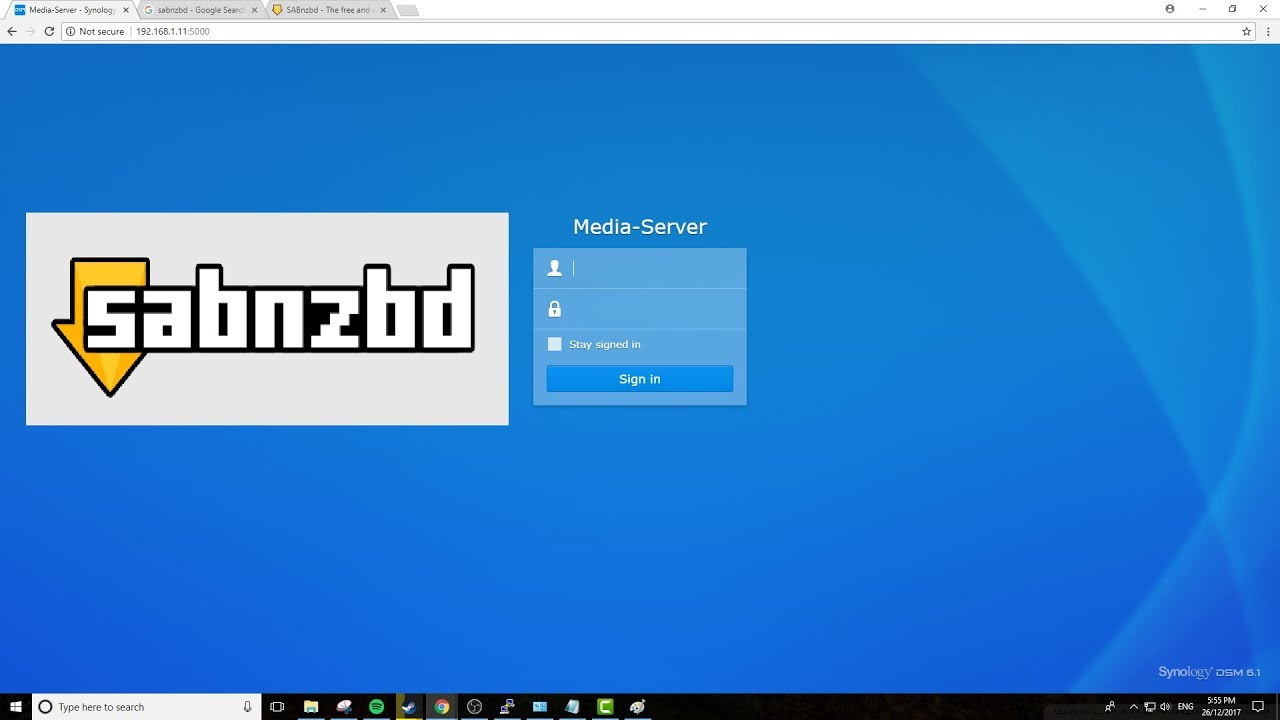Close the sabnzbd Google Search tab
1280x720 pixels.
[x=254, y=10]
